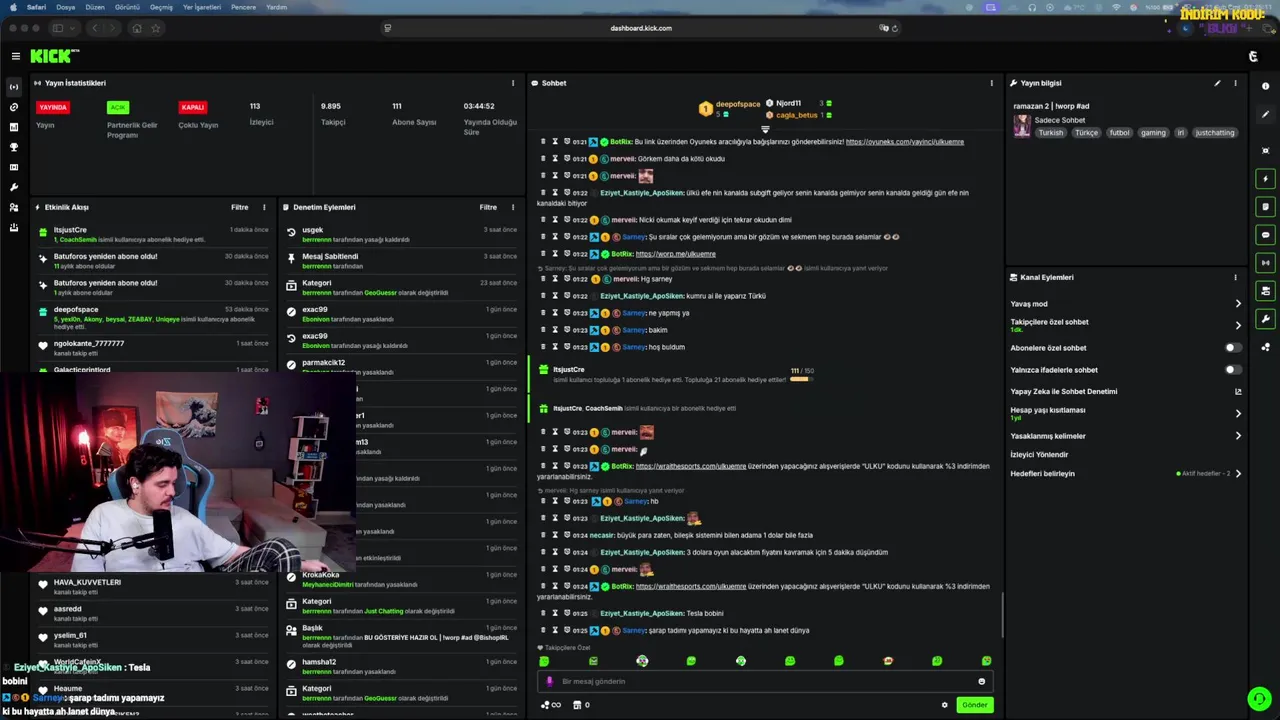Open Dosya menu in menu bar
This screenshot has height=720, width=1280.
click(66, 7)
